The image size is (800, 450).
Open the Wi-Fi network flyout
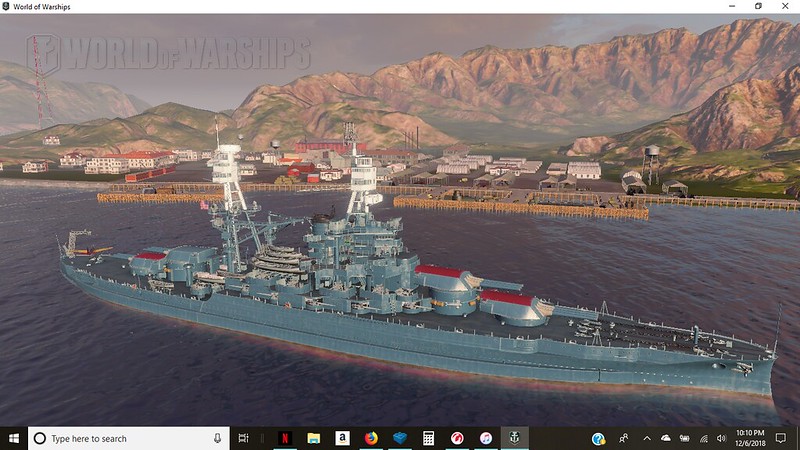click(x=704, y=438)
